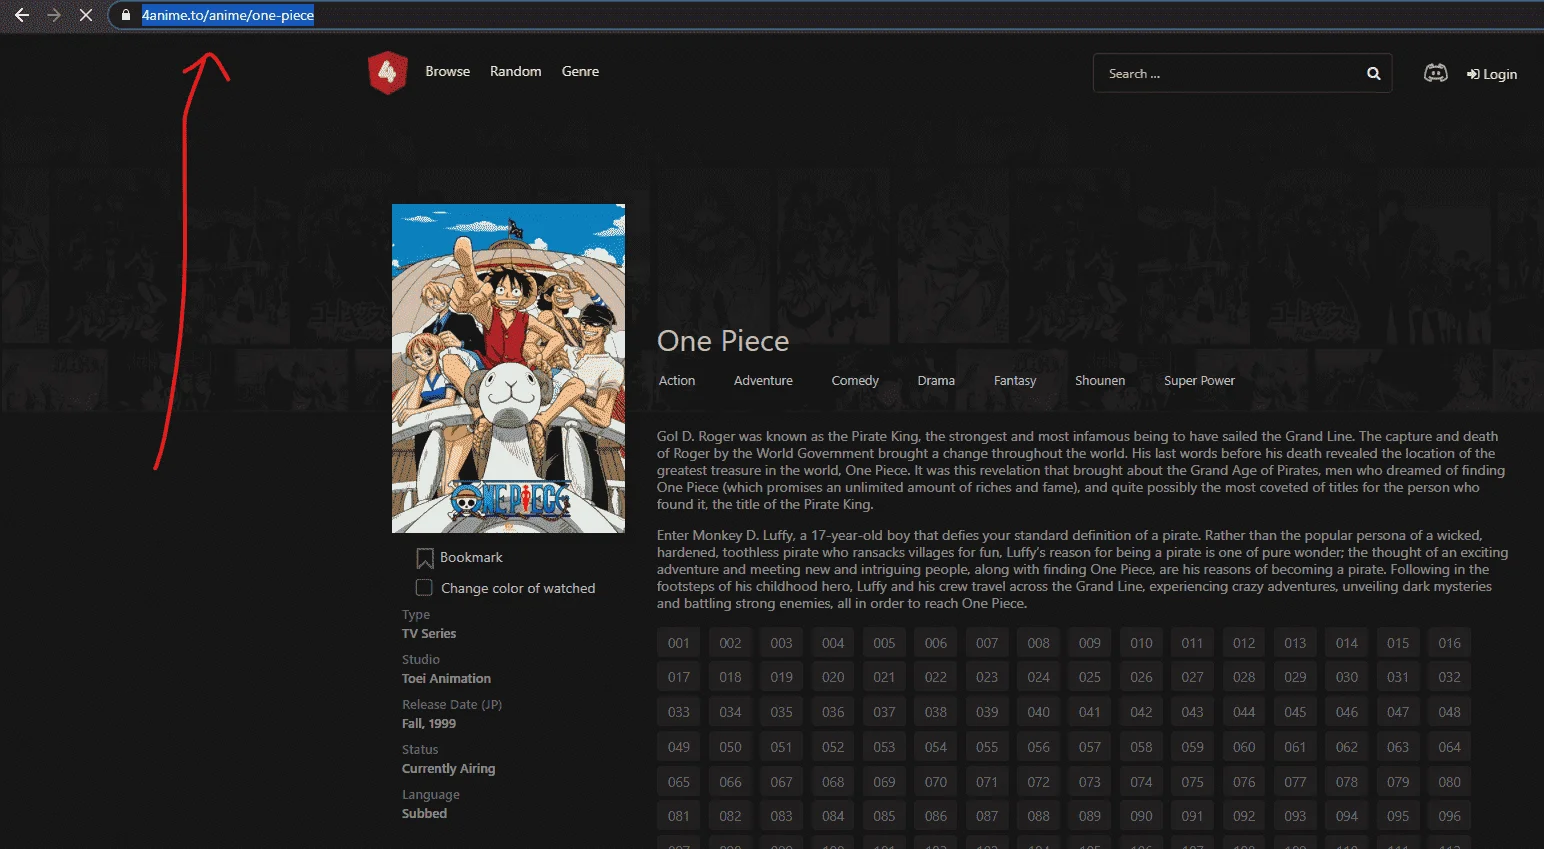
Task: Open episode 001
Action: pyautogui.click(x=679, y=643)
